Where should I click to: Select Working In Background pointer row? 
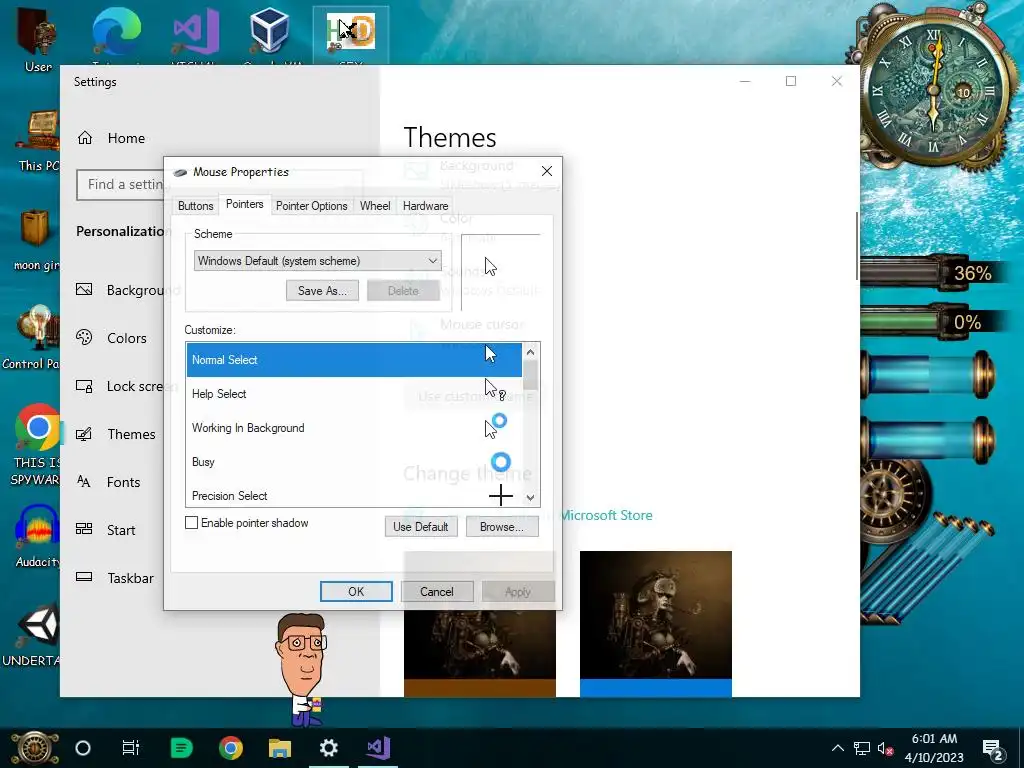coord(354,428)
